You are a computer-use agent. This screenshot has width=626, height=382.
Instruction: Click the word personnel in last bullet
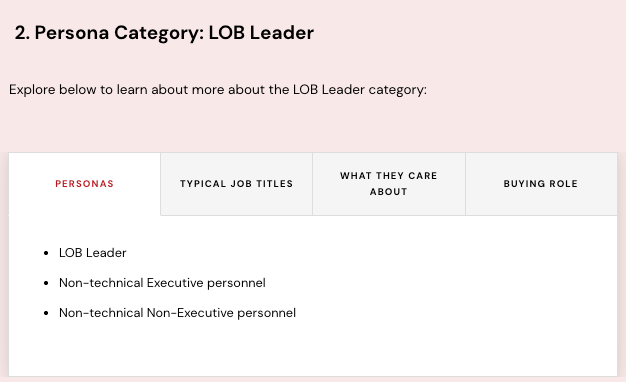pos(266,313)
